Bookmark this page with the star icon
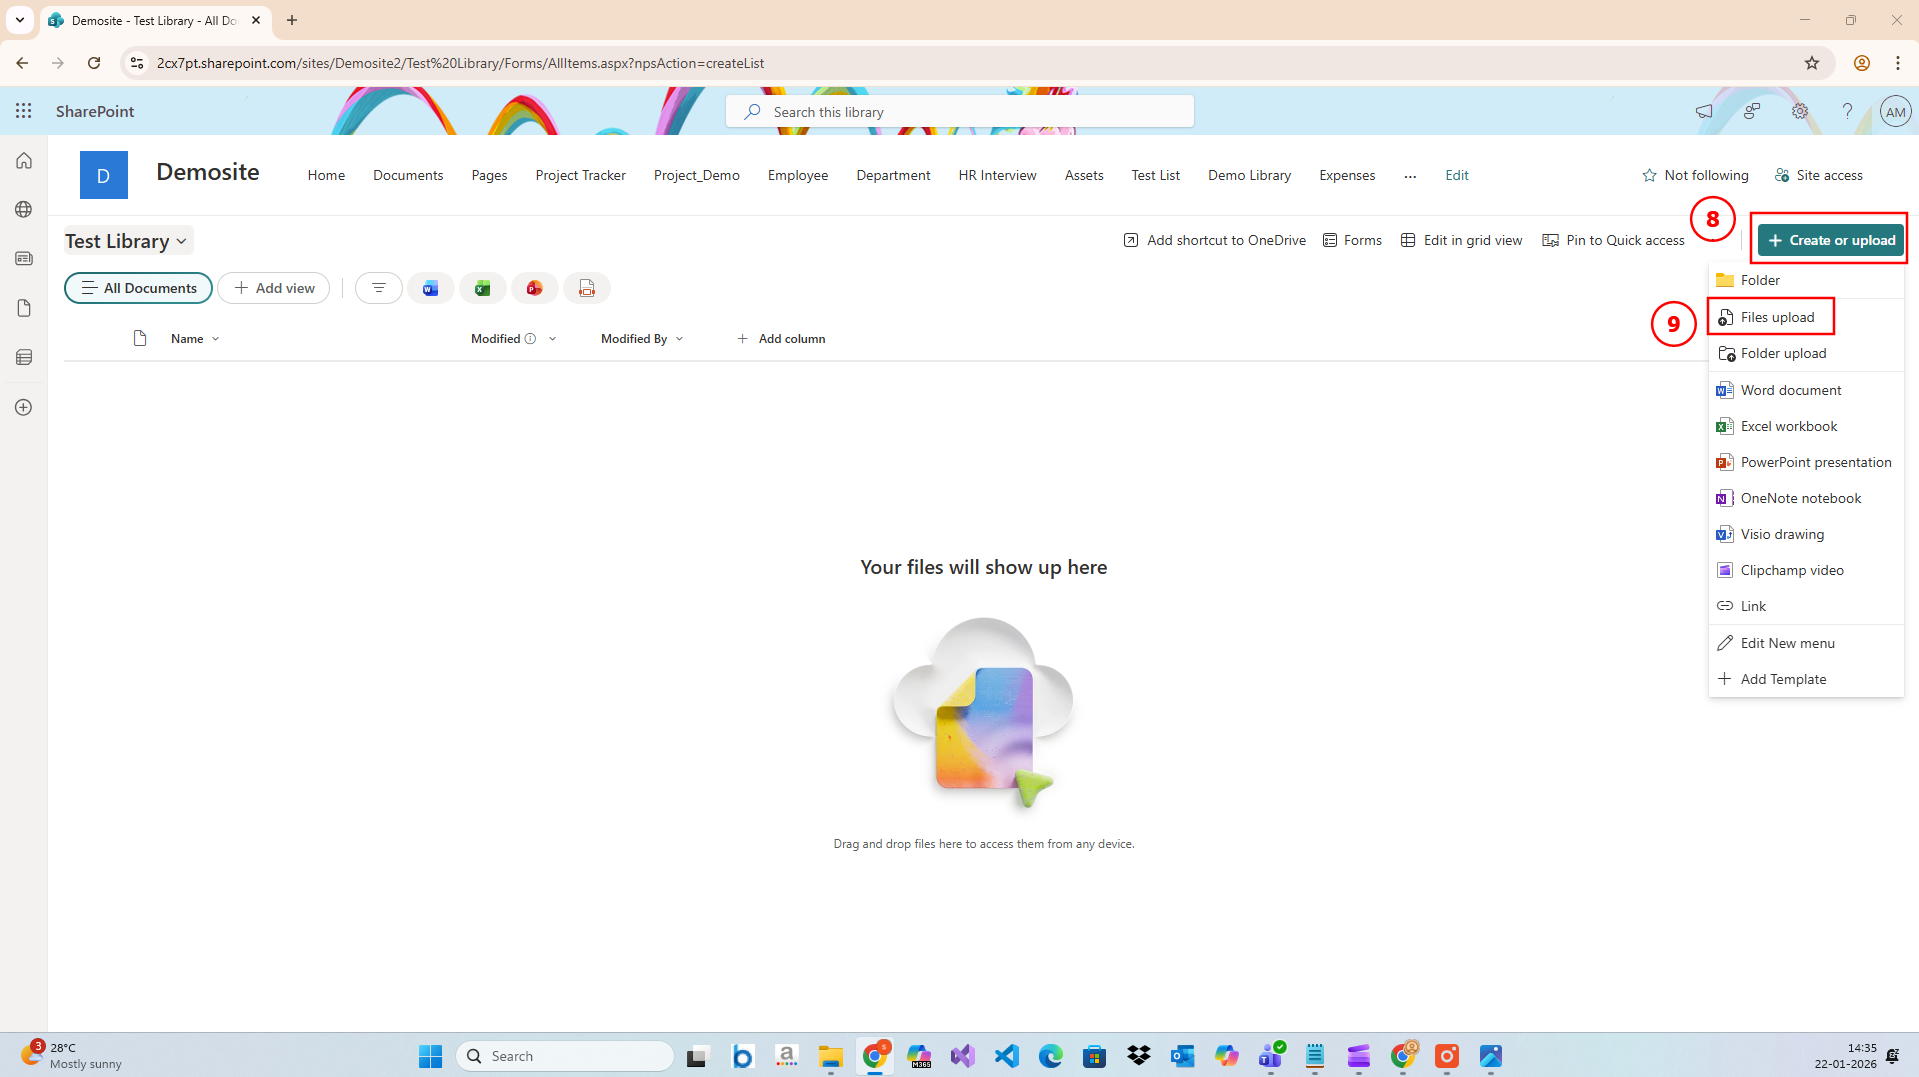This screenshot has height=1077, width=1919. click(x=1812, y=63)
